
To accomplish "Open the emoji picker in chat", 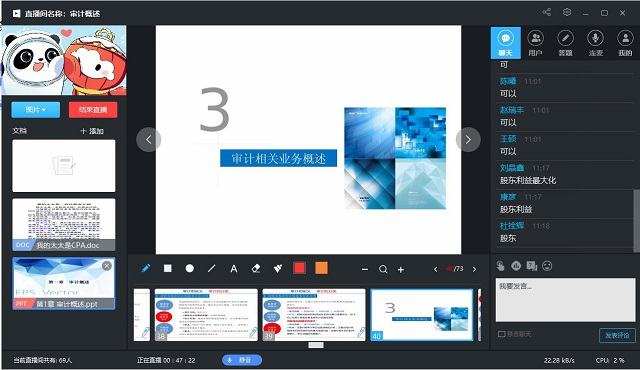I will click(x=547, y=266).
